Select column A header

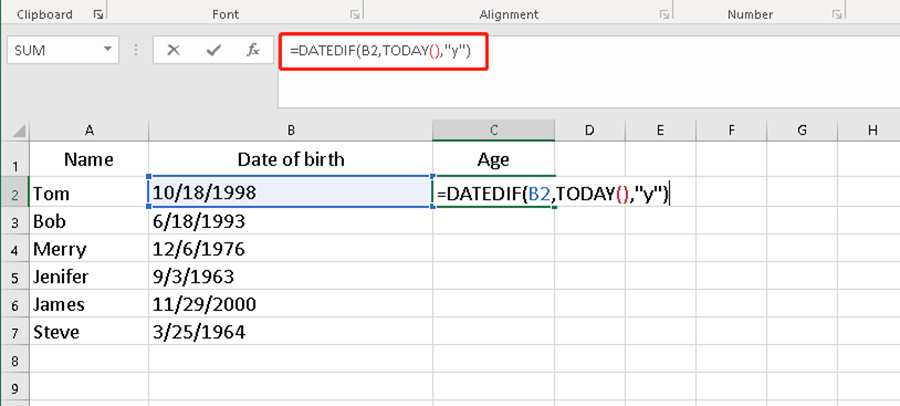pyautogui.click(x=89, y=130)
